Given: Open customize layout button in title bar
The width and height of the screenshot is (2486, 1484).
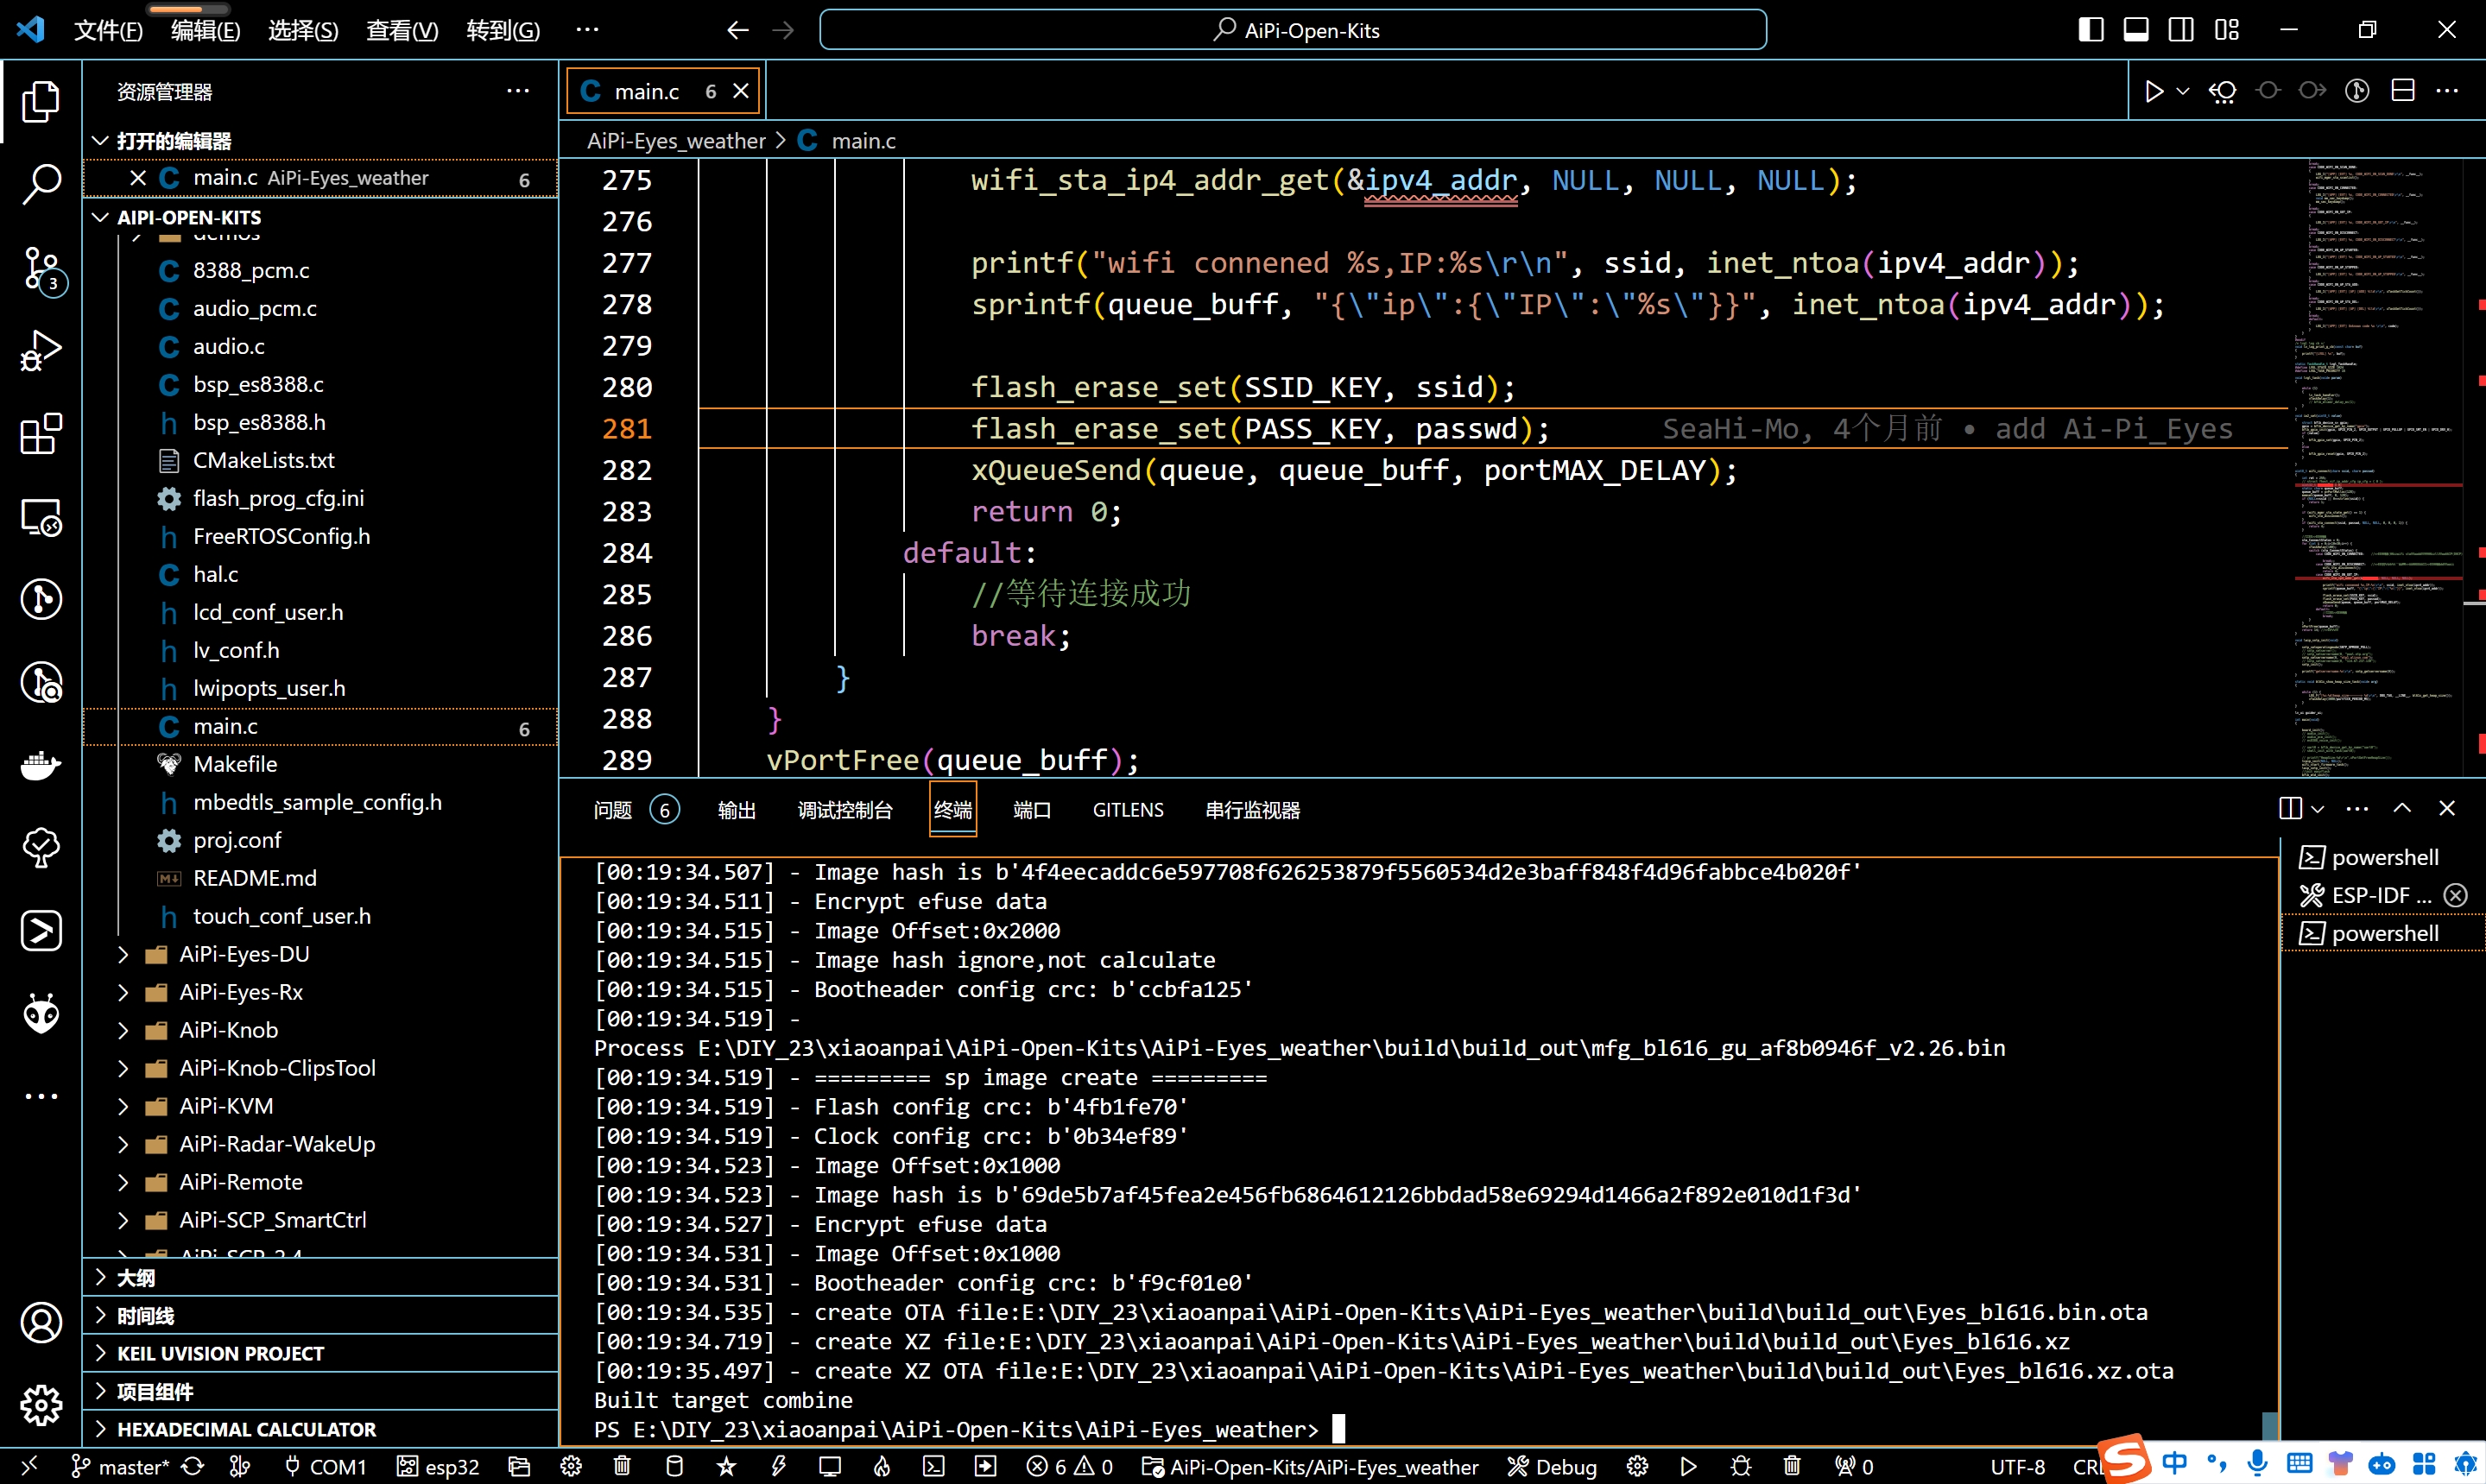Looking at the screenshot, I should (x=2226, y=30).
